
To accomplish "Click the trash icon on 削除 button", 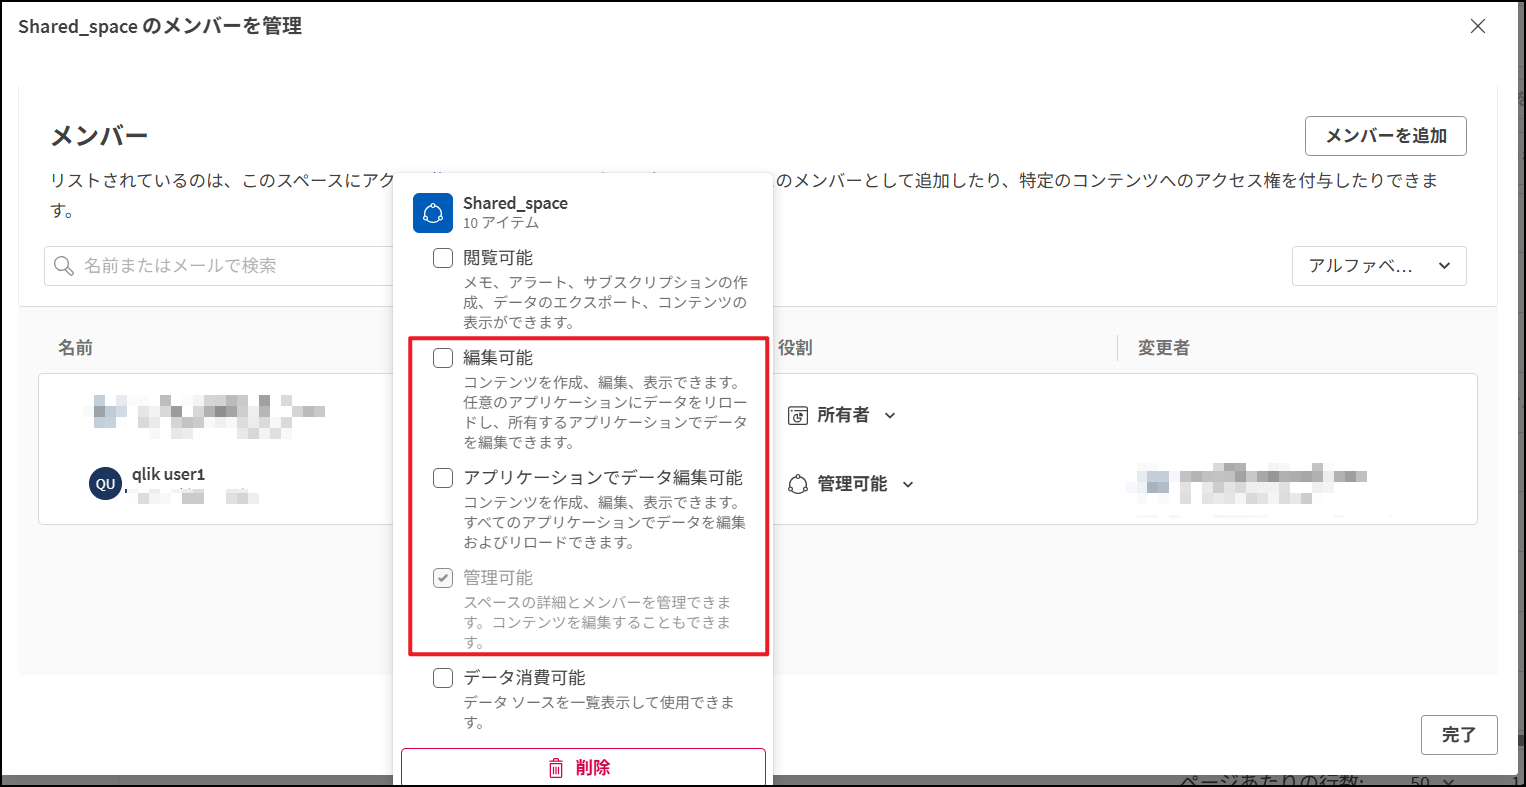I will pos(556,768).
